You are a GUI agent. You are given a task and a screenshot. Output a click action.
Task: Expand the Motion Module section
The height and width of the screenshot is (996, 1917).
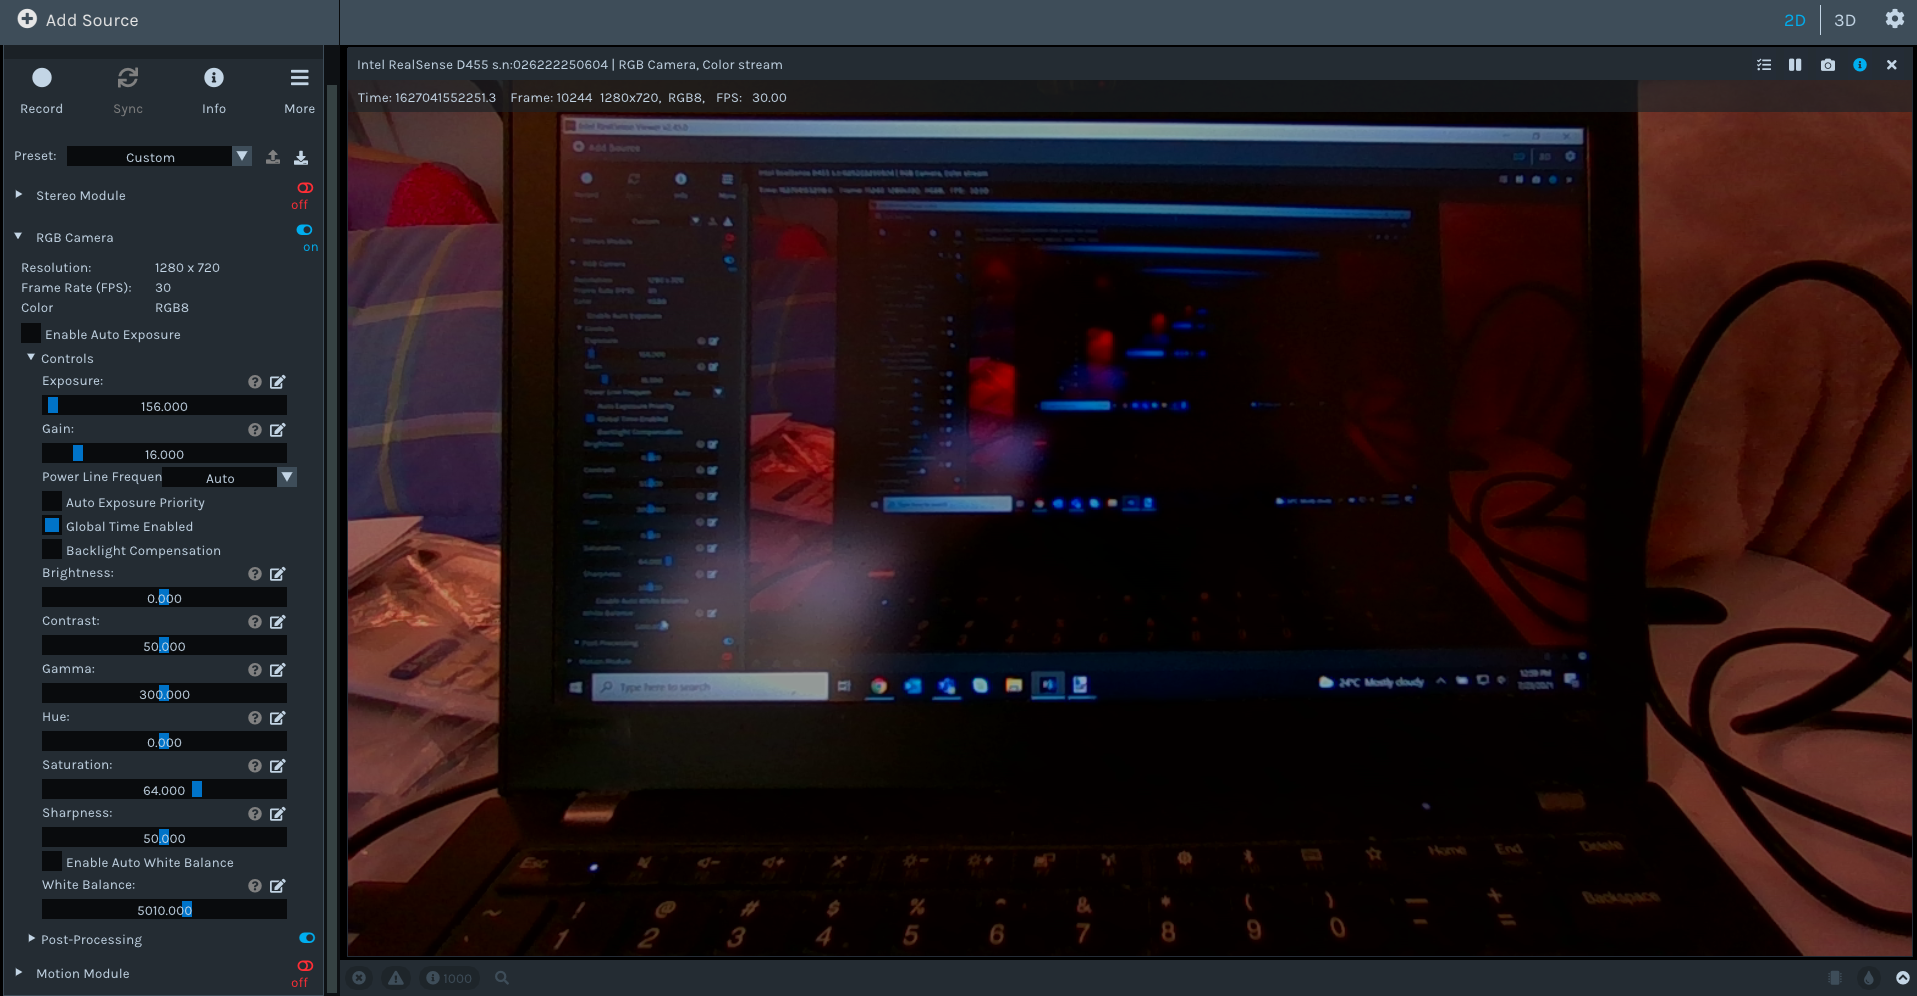[x=17, y=973]
